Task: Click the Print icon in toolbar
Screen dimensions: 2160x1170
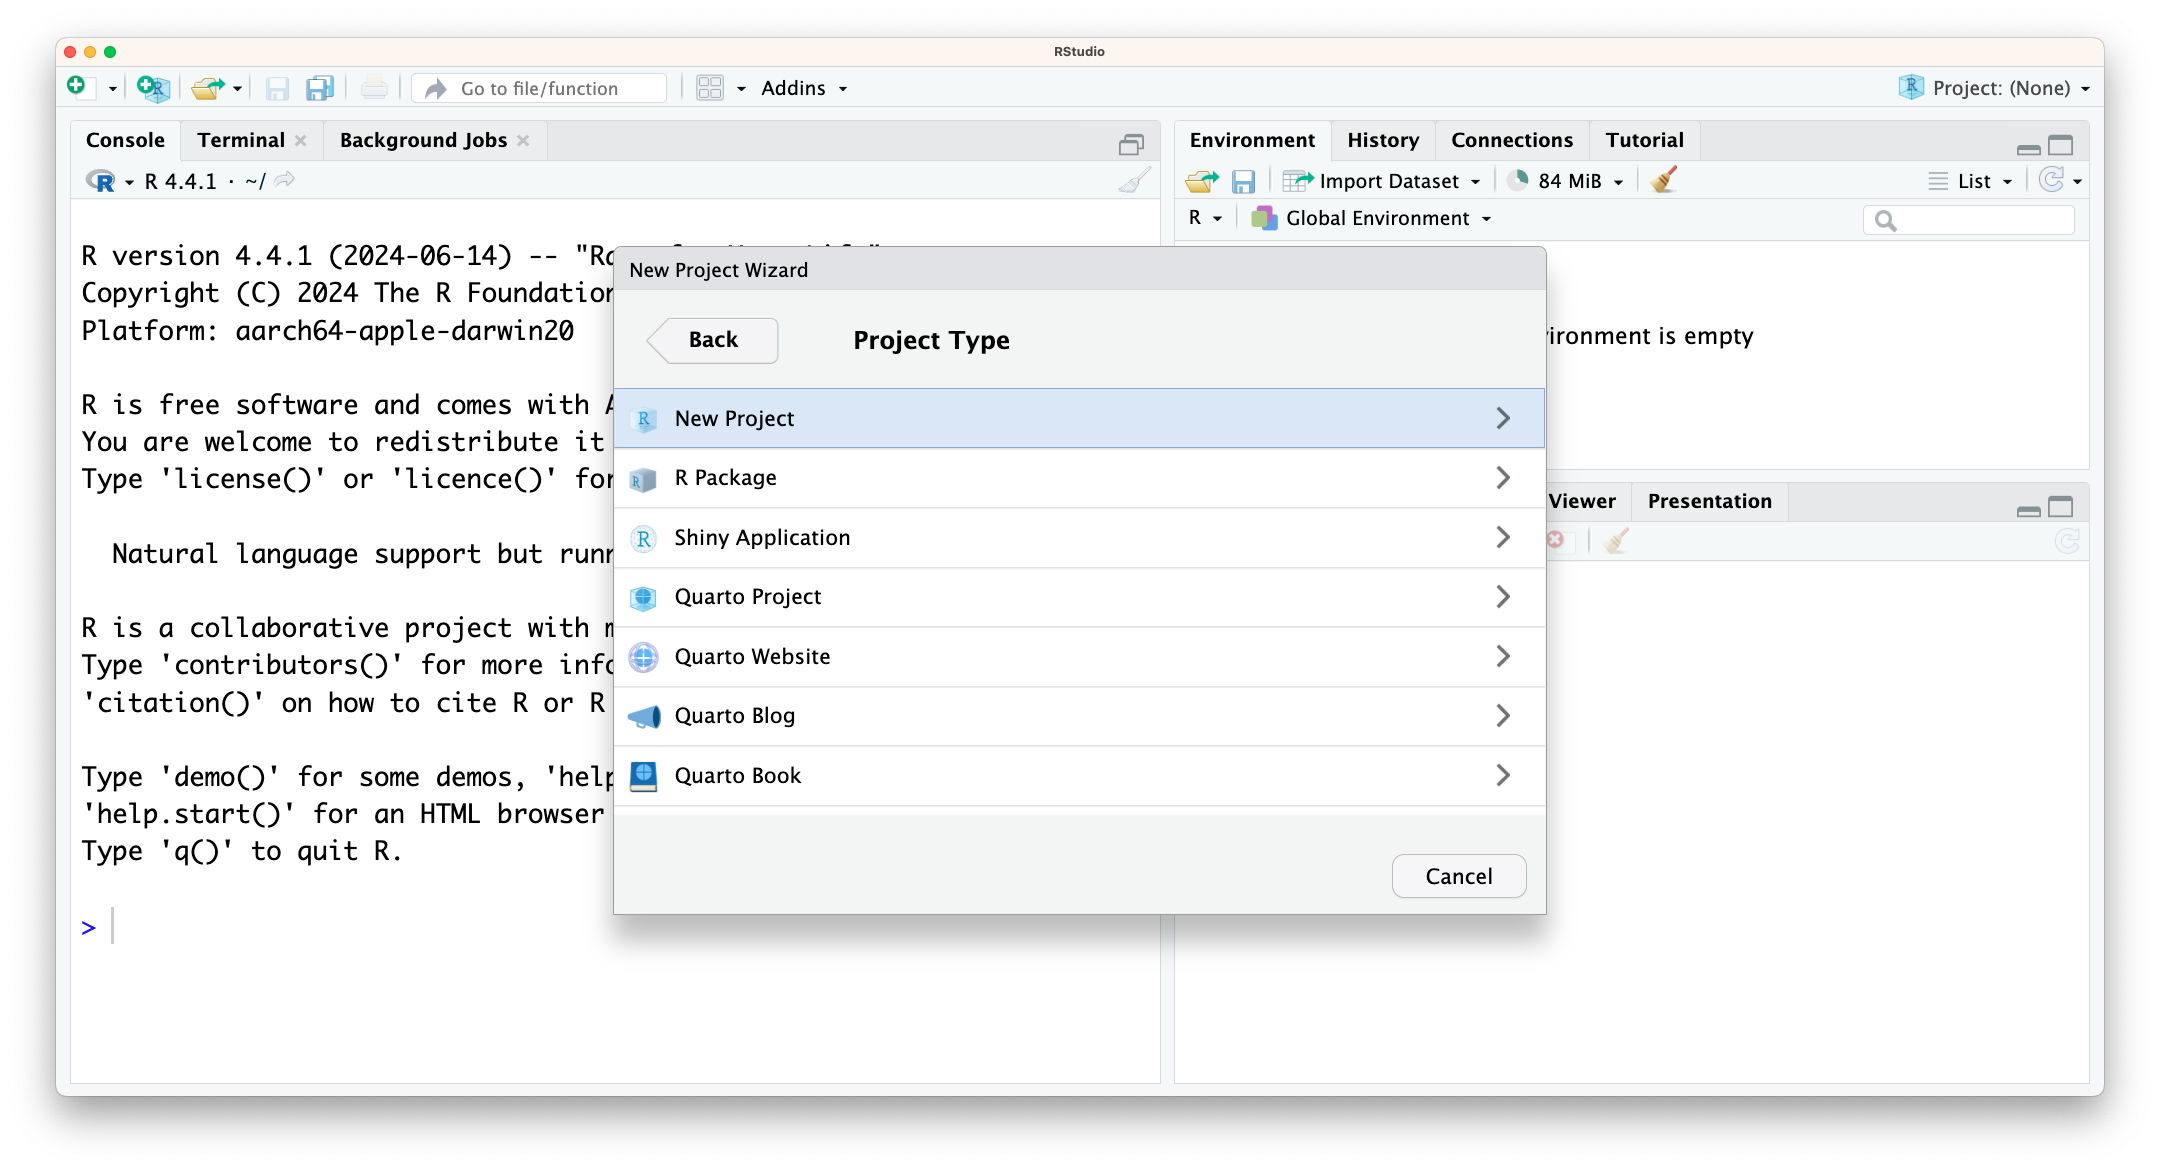Action: 374,88
